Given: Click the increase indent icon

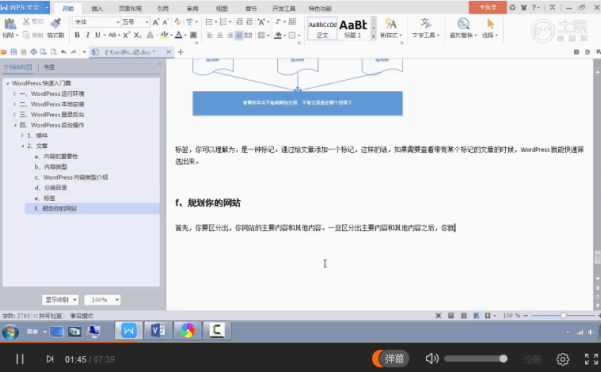Looking at the screenshot, I should click(x=249, y=22).
